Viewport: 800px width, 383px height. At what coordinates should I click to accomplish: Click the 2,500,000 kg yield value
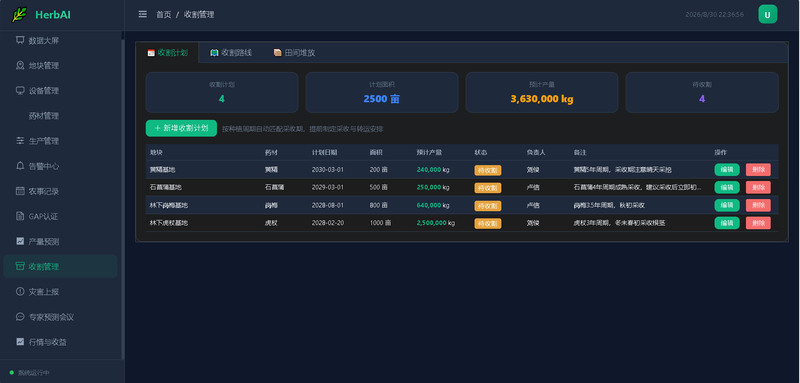(x=436, y=223)
